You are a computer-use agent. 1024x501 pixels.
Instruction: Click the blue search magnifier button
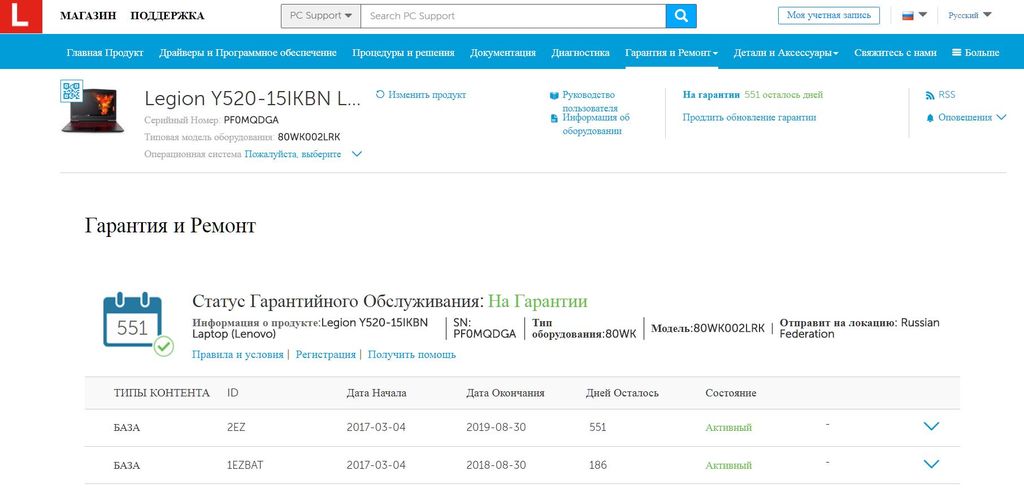tap(681, 16)
